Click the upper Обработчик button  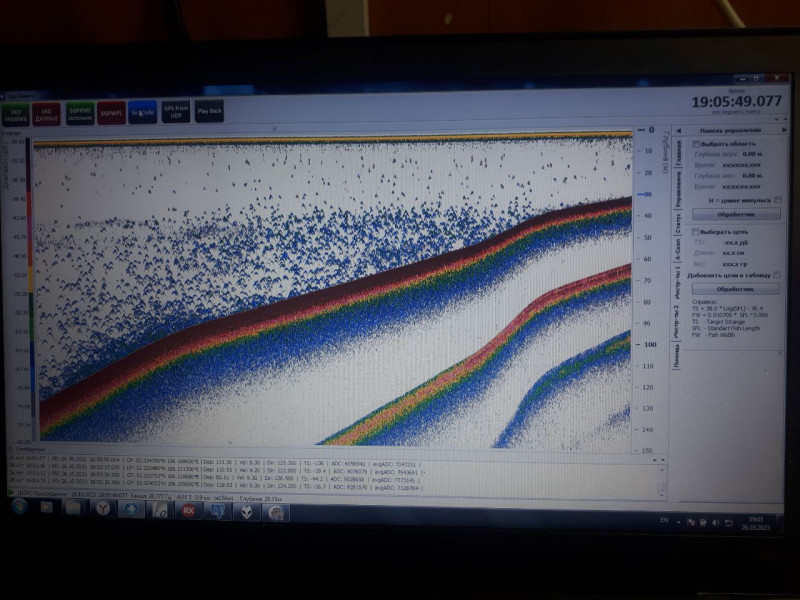tap(735, 214)
